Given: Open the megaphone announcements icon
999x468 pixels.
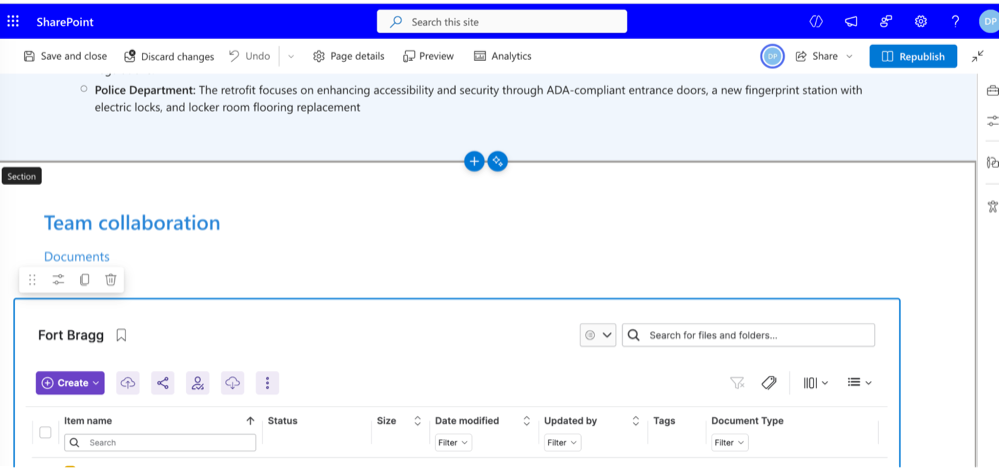Looking at the screenshot, I should [851, 22].
